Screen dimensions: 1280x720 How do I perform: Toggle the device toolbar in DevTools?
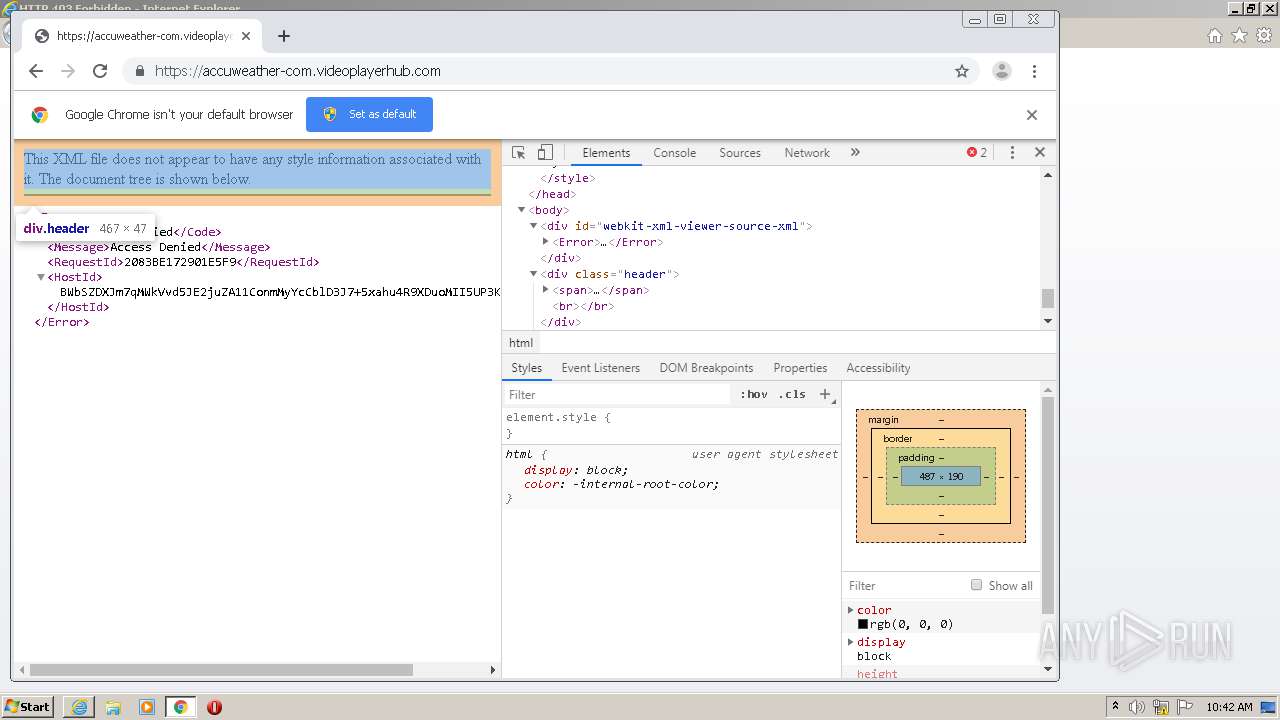(x=545, y=153)
